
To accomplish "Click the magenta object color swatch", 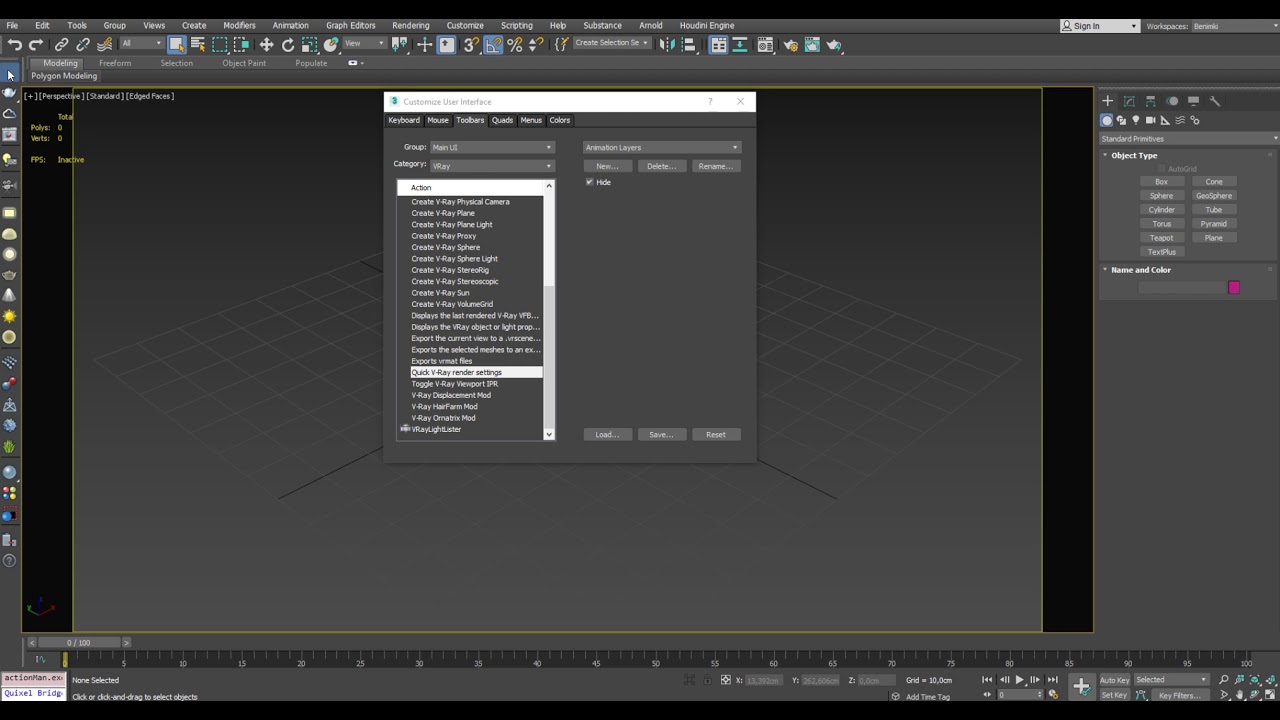I will pos(1234,288).
